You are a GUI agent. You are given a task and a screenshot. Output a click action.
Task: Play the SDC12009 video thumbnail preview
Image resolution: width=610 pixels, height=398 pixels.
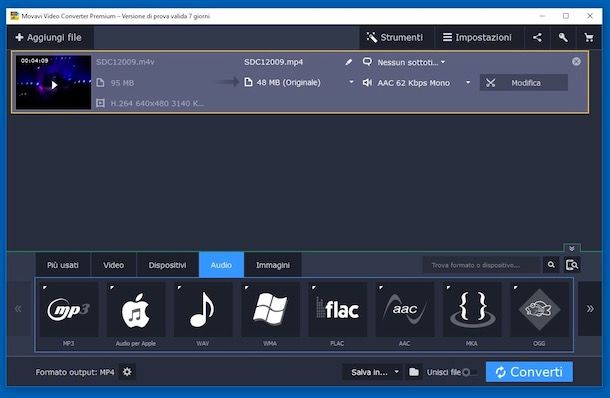(x=54, y=85)
